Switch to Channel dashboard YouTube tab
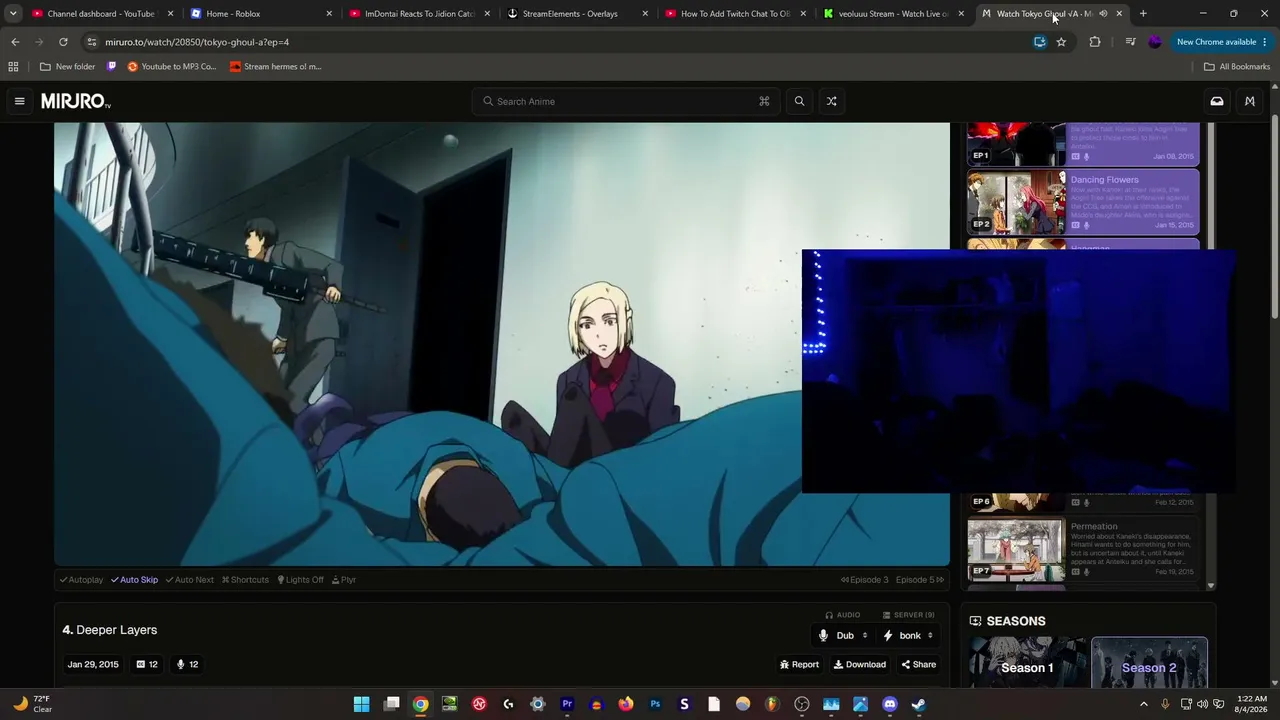Viewport: 1280px width, 720px height. pos(103,14)
